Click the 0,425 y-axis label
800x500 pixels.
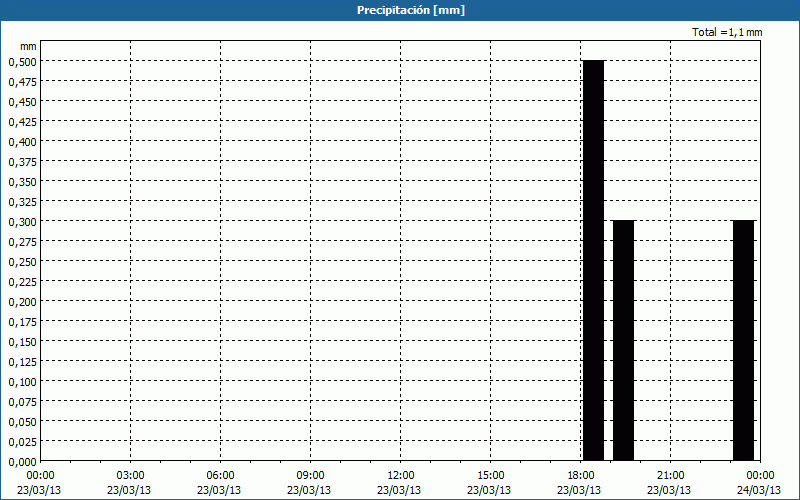point(22,121)
